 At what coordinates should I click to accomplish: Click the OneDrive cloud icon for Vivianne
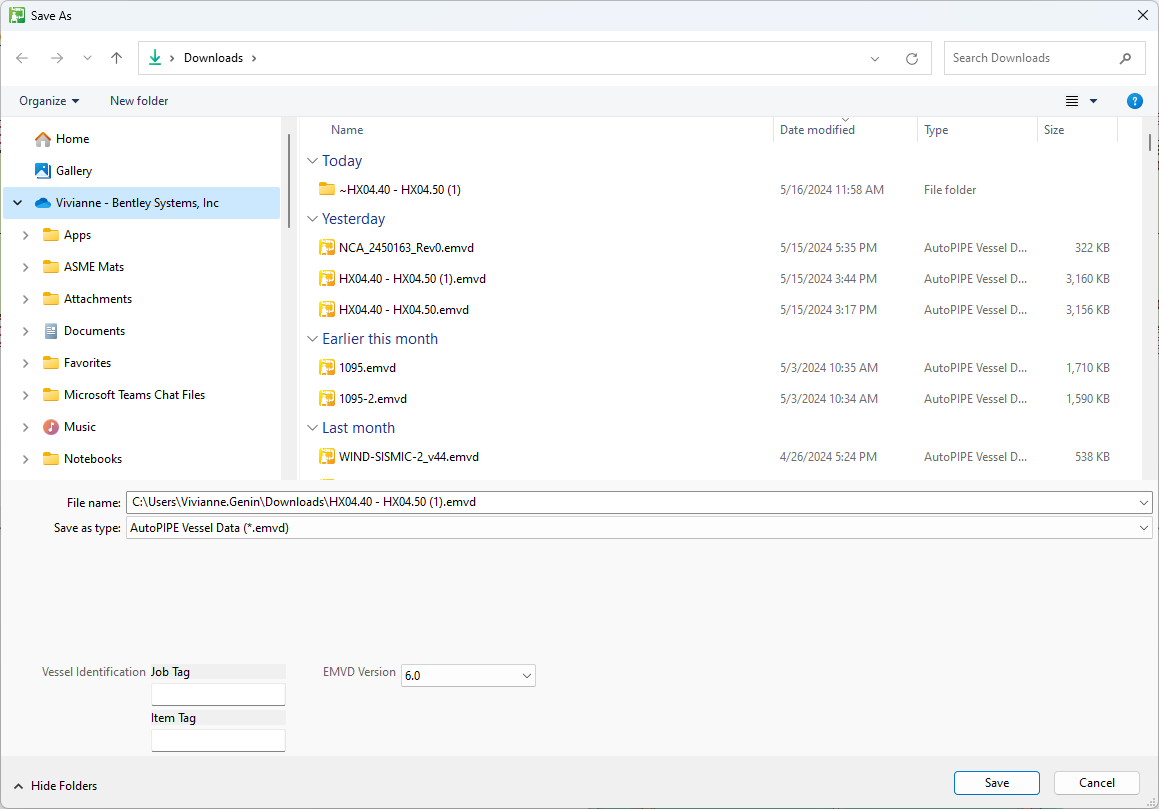[x=43, y=203]
